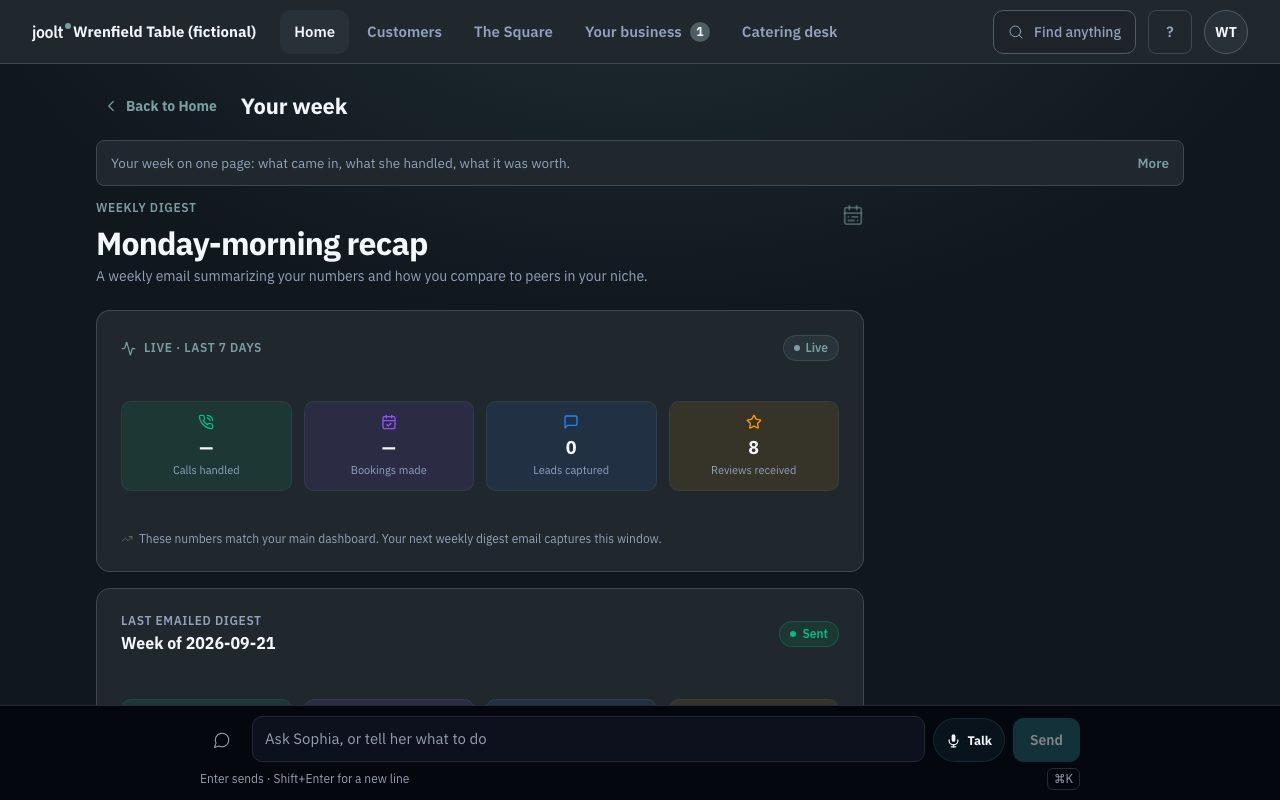Image resolution: width=1280 pixels, height=800 pixels.
Task: Click the joolt logo
Action: pos(51,32)
